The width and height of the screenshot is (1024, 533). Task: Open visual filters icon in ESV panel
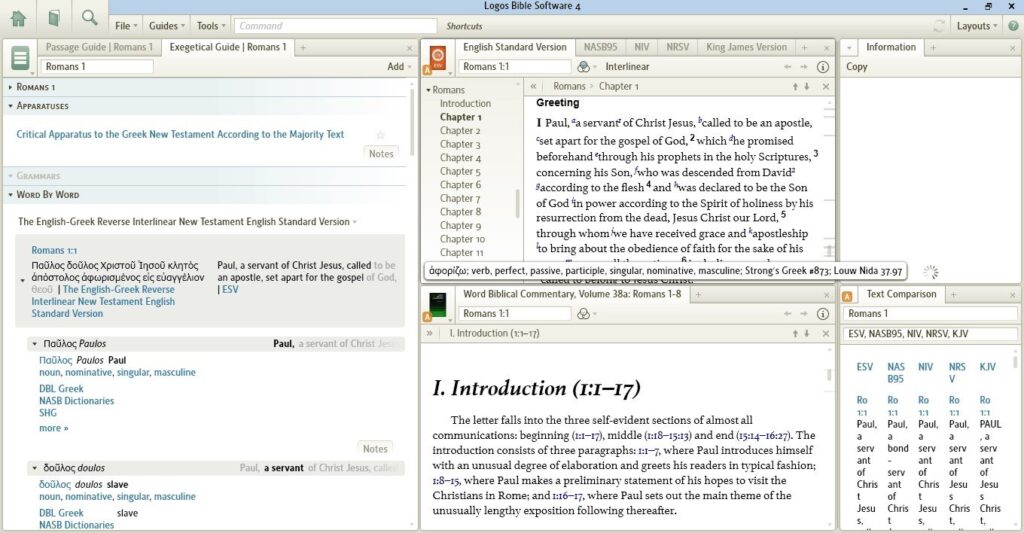pyautogui.click(x=584, y=67)
